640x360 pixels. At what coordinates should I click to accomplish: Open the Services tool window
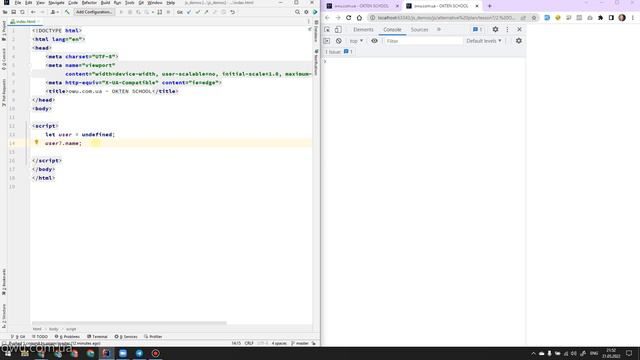(x=126, y=337)
